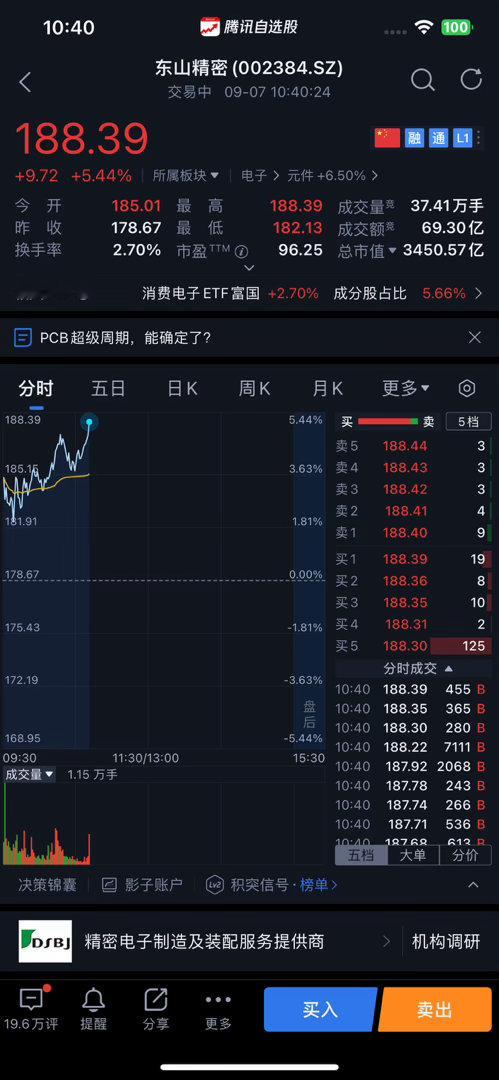Switch to 日K chart tab

click(x=182, y=388)
